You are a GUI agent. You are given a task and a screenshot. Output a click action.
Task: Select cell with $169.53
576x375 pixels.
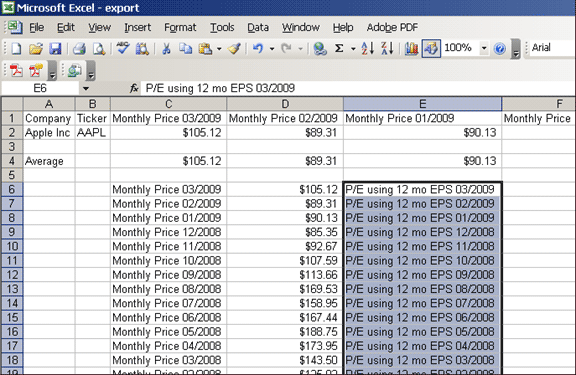click(285, 289)
